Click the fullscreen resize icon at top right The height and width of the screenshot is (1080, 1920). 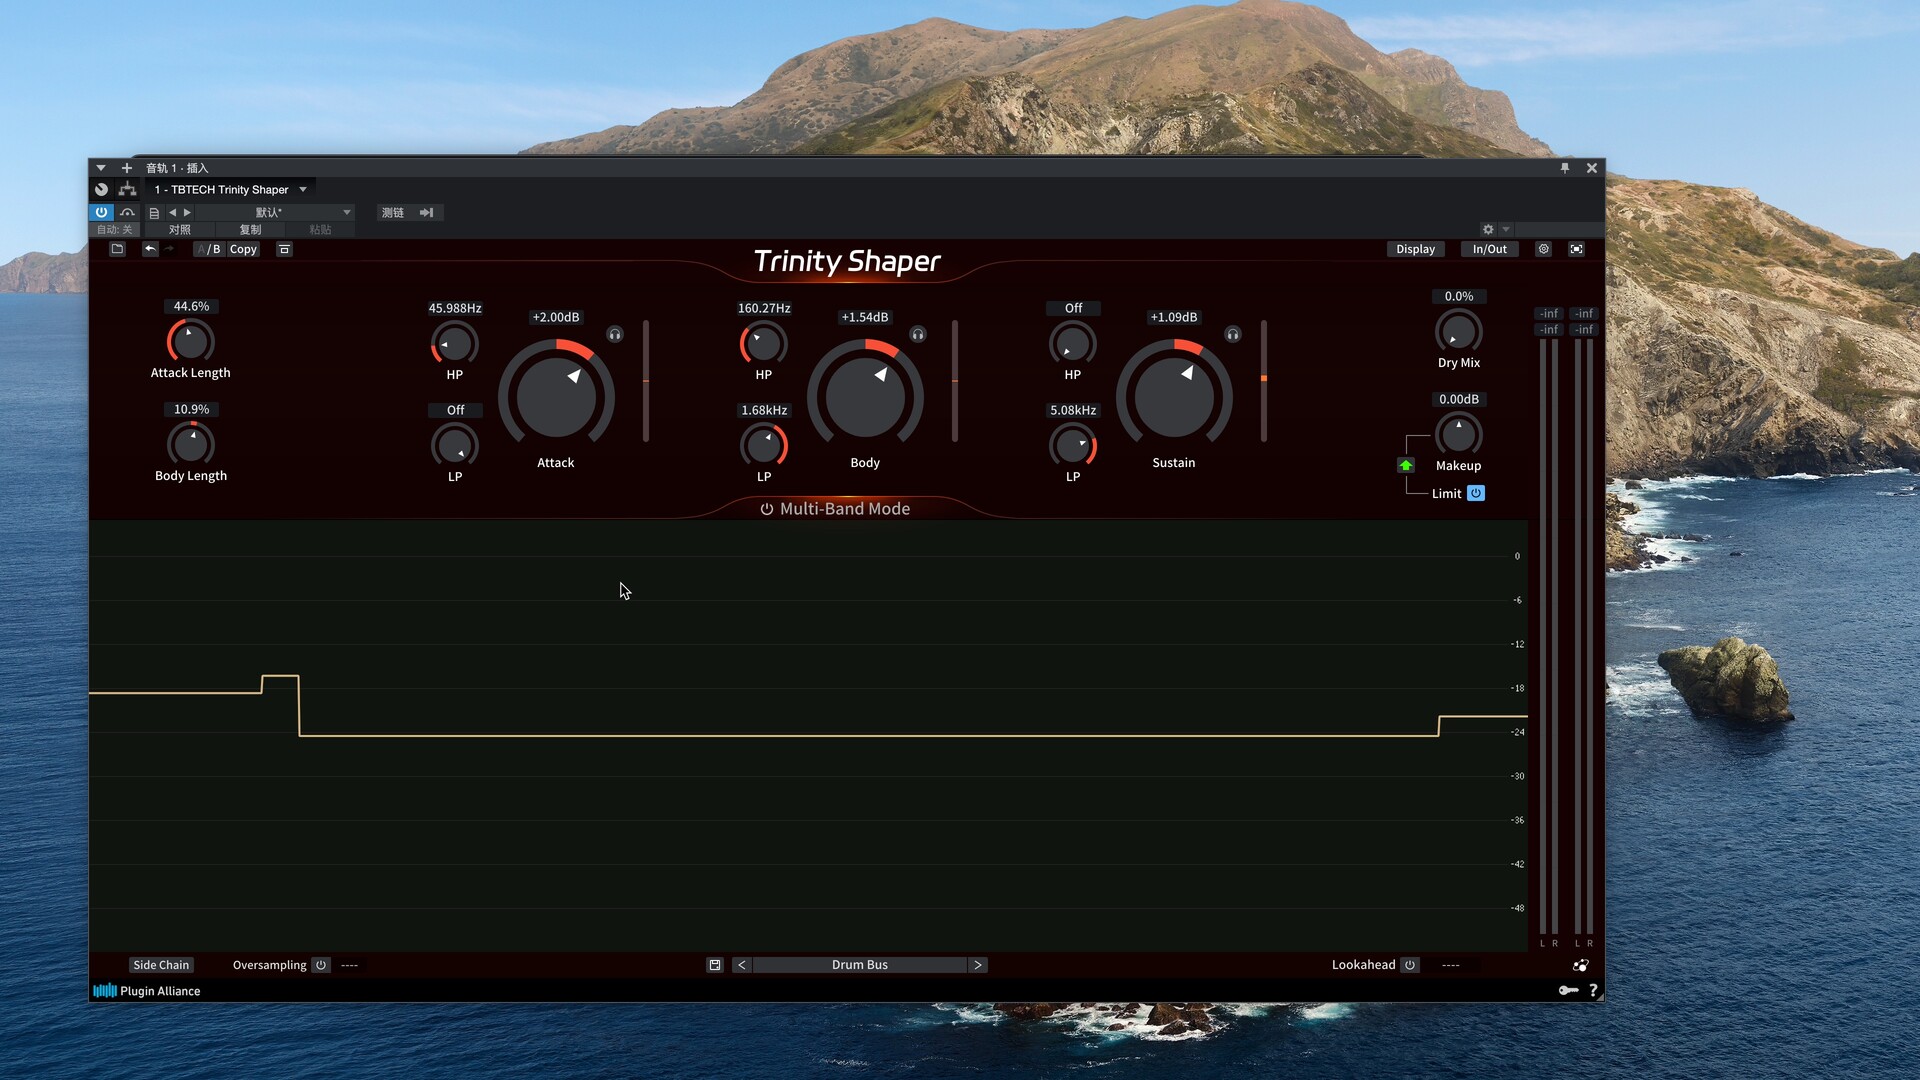click(x=1576, y=249)
